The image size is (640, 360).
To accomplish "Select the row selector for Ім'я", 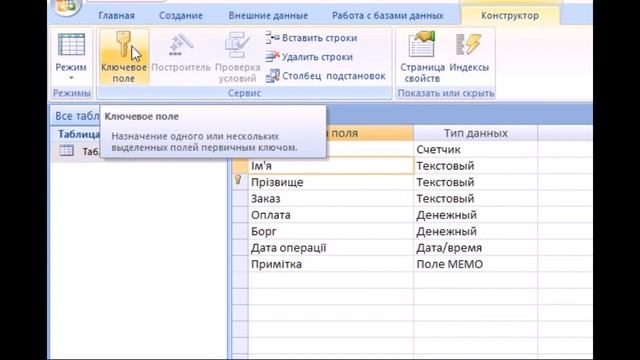I will pos(240,166).
